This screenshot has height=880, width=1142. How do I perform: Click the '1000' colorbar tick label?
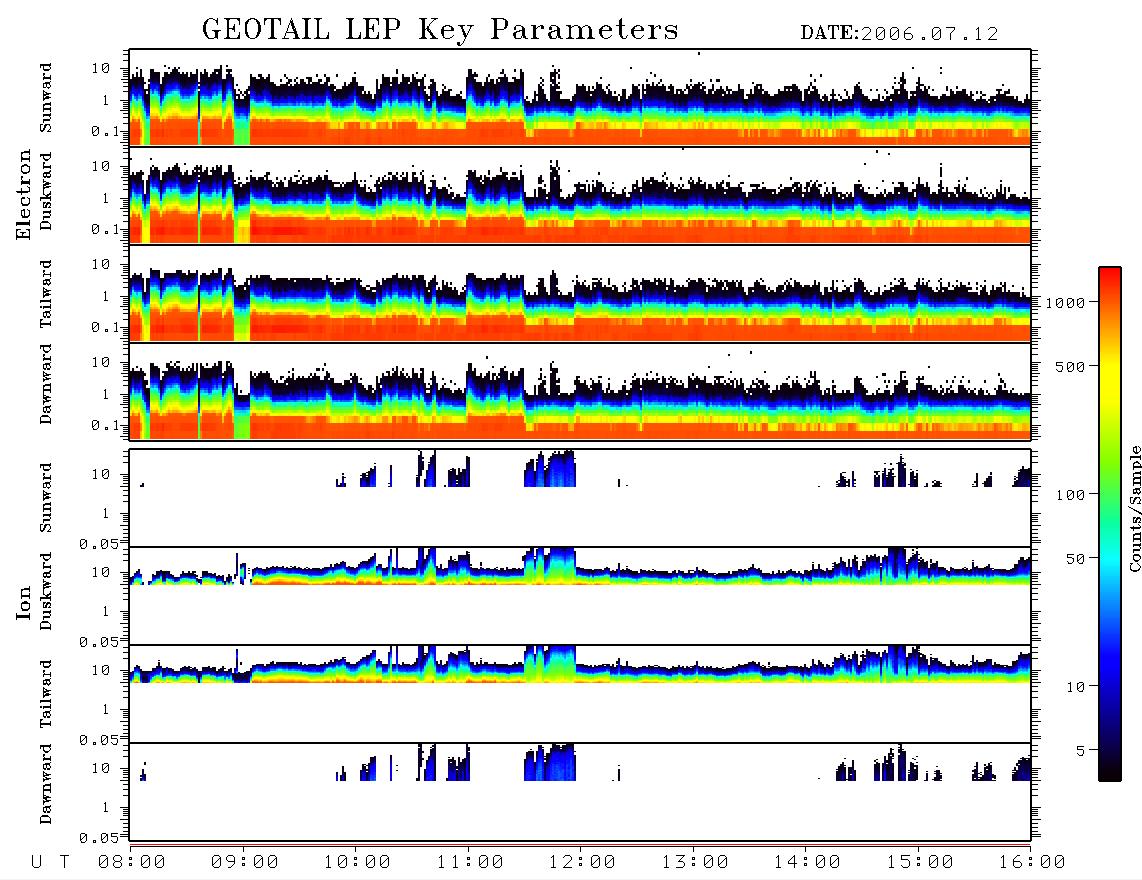(1065, 303)
